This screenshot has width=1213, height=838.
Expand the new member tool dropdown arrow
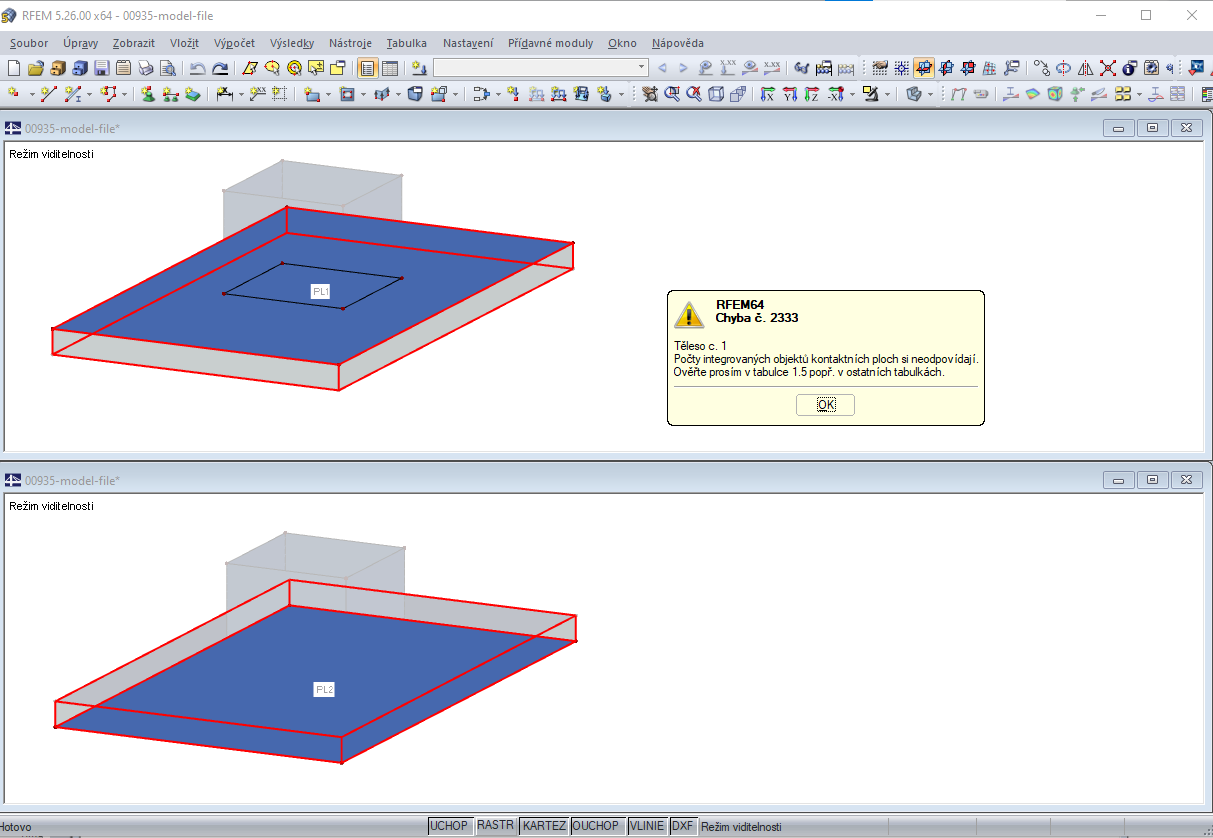(x=89, y=94)
